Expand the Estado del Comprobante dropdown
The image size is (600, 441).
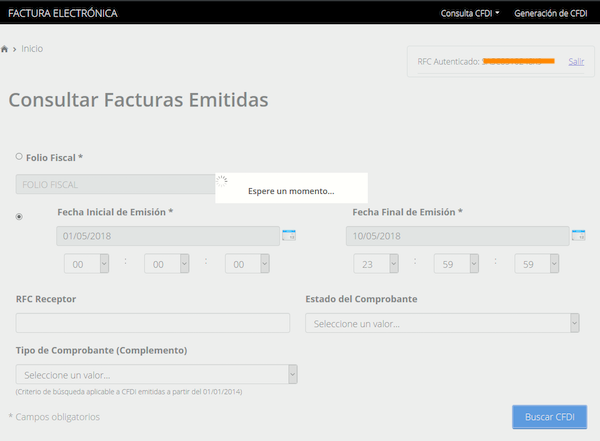click(x=442, y=323)
